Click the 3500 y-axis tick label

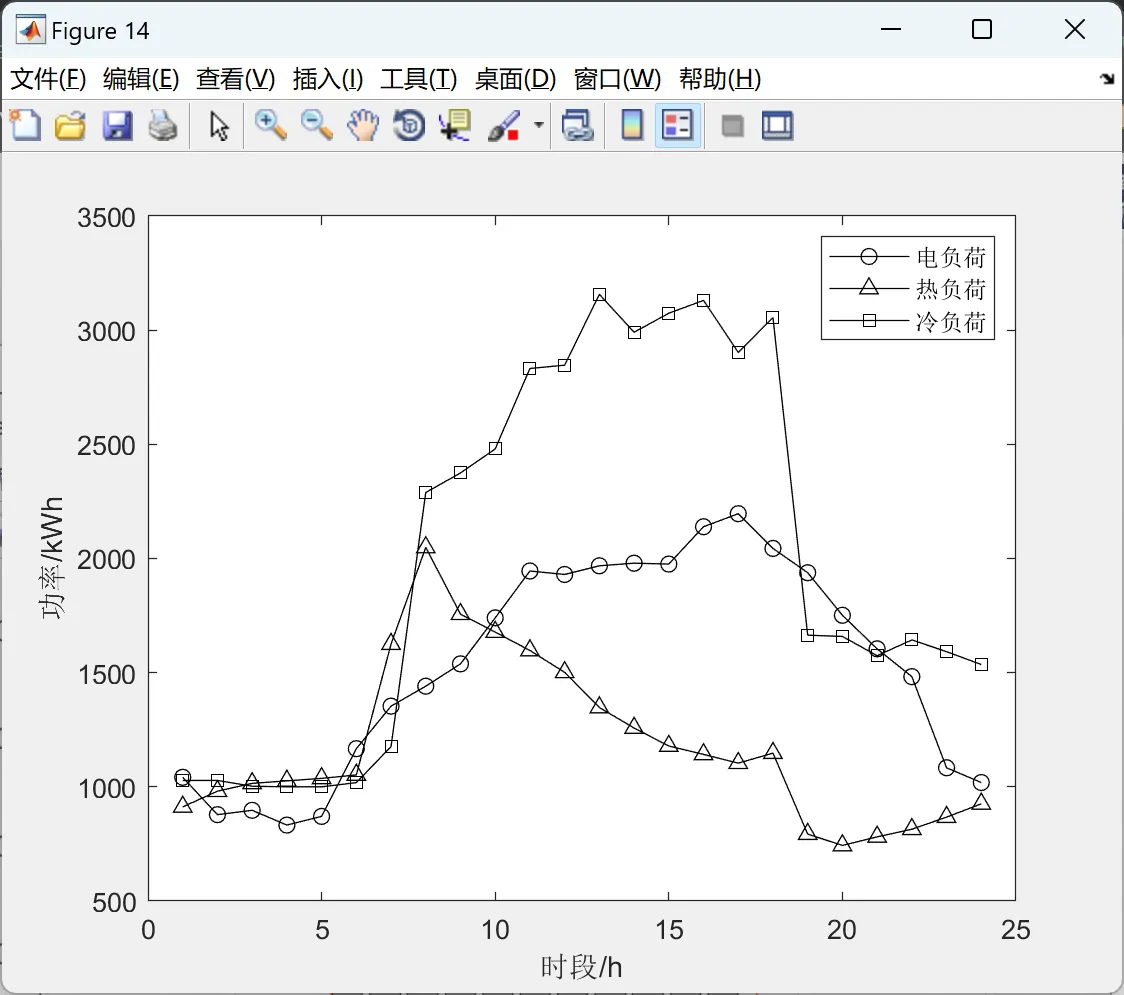point(106,218)
